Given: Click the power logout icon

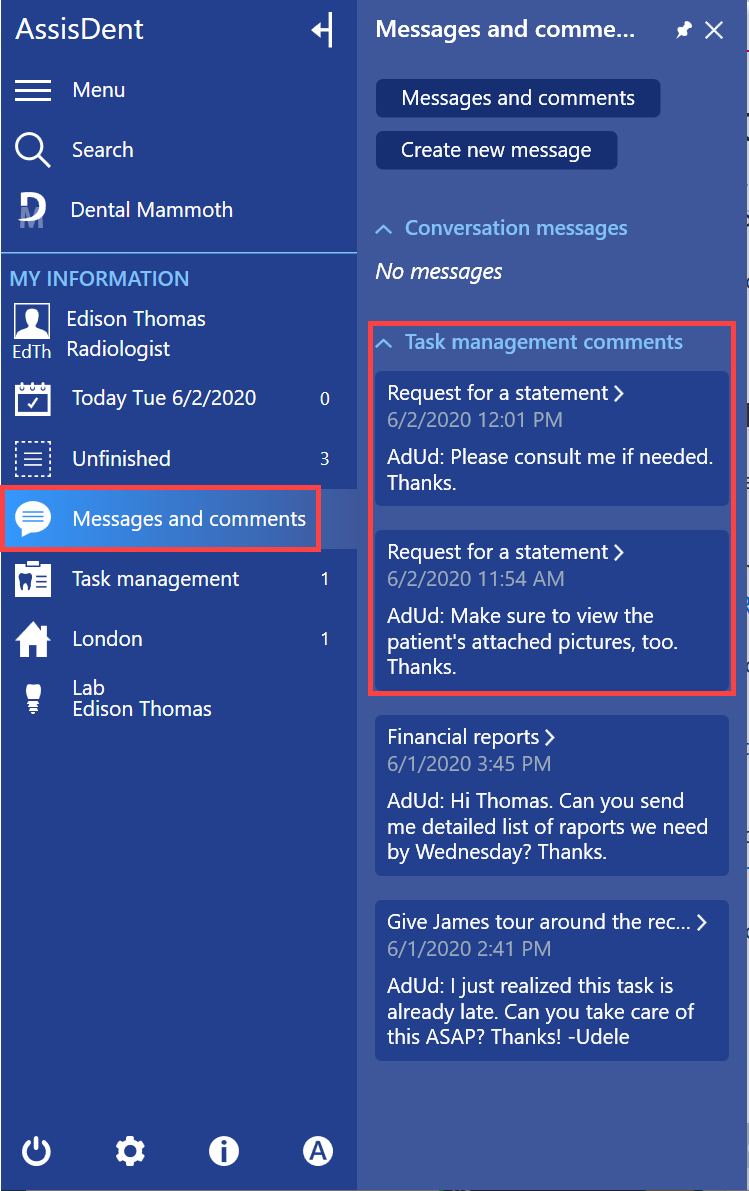Looking at the screenshot, I should coord(36,1152).
